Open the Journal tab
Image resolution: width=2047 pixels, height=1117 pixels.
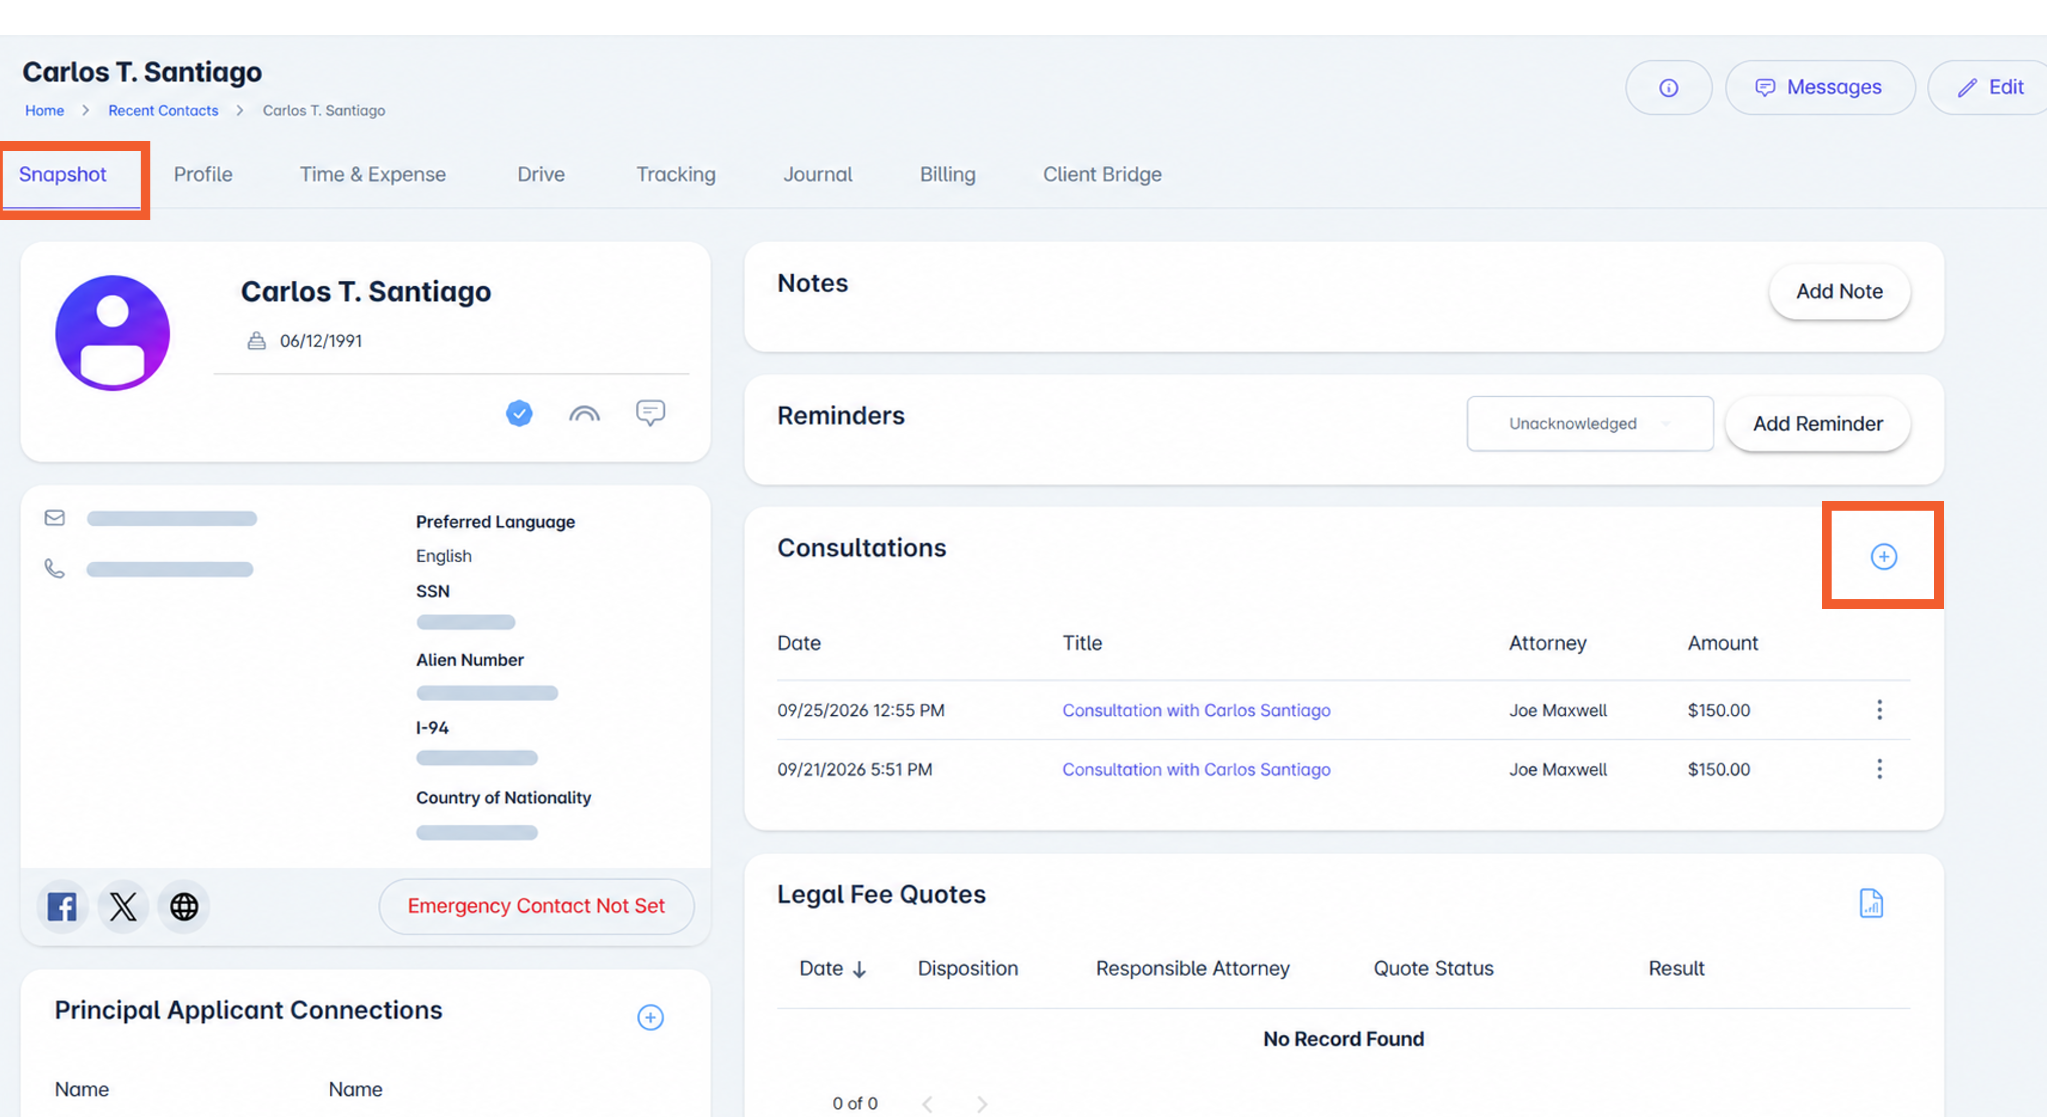click(818, 175)
